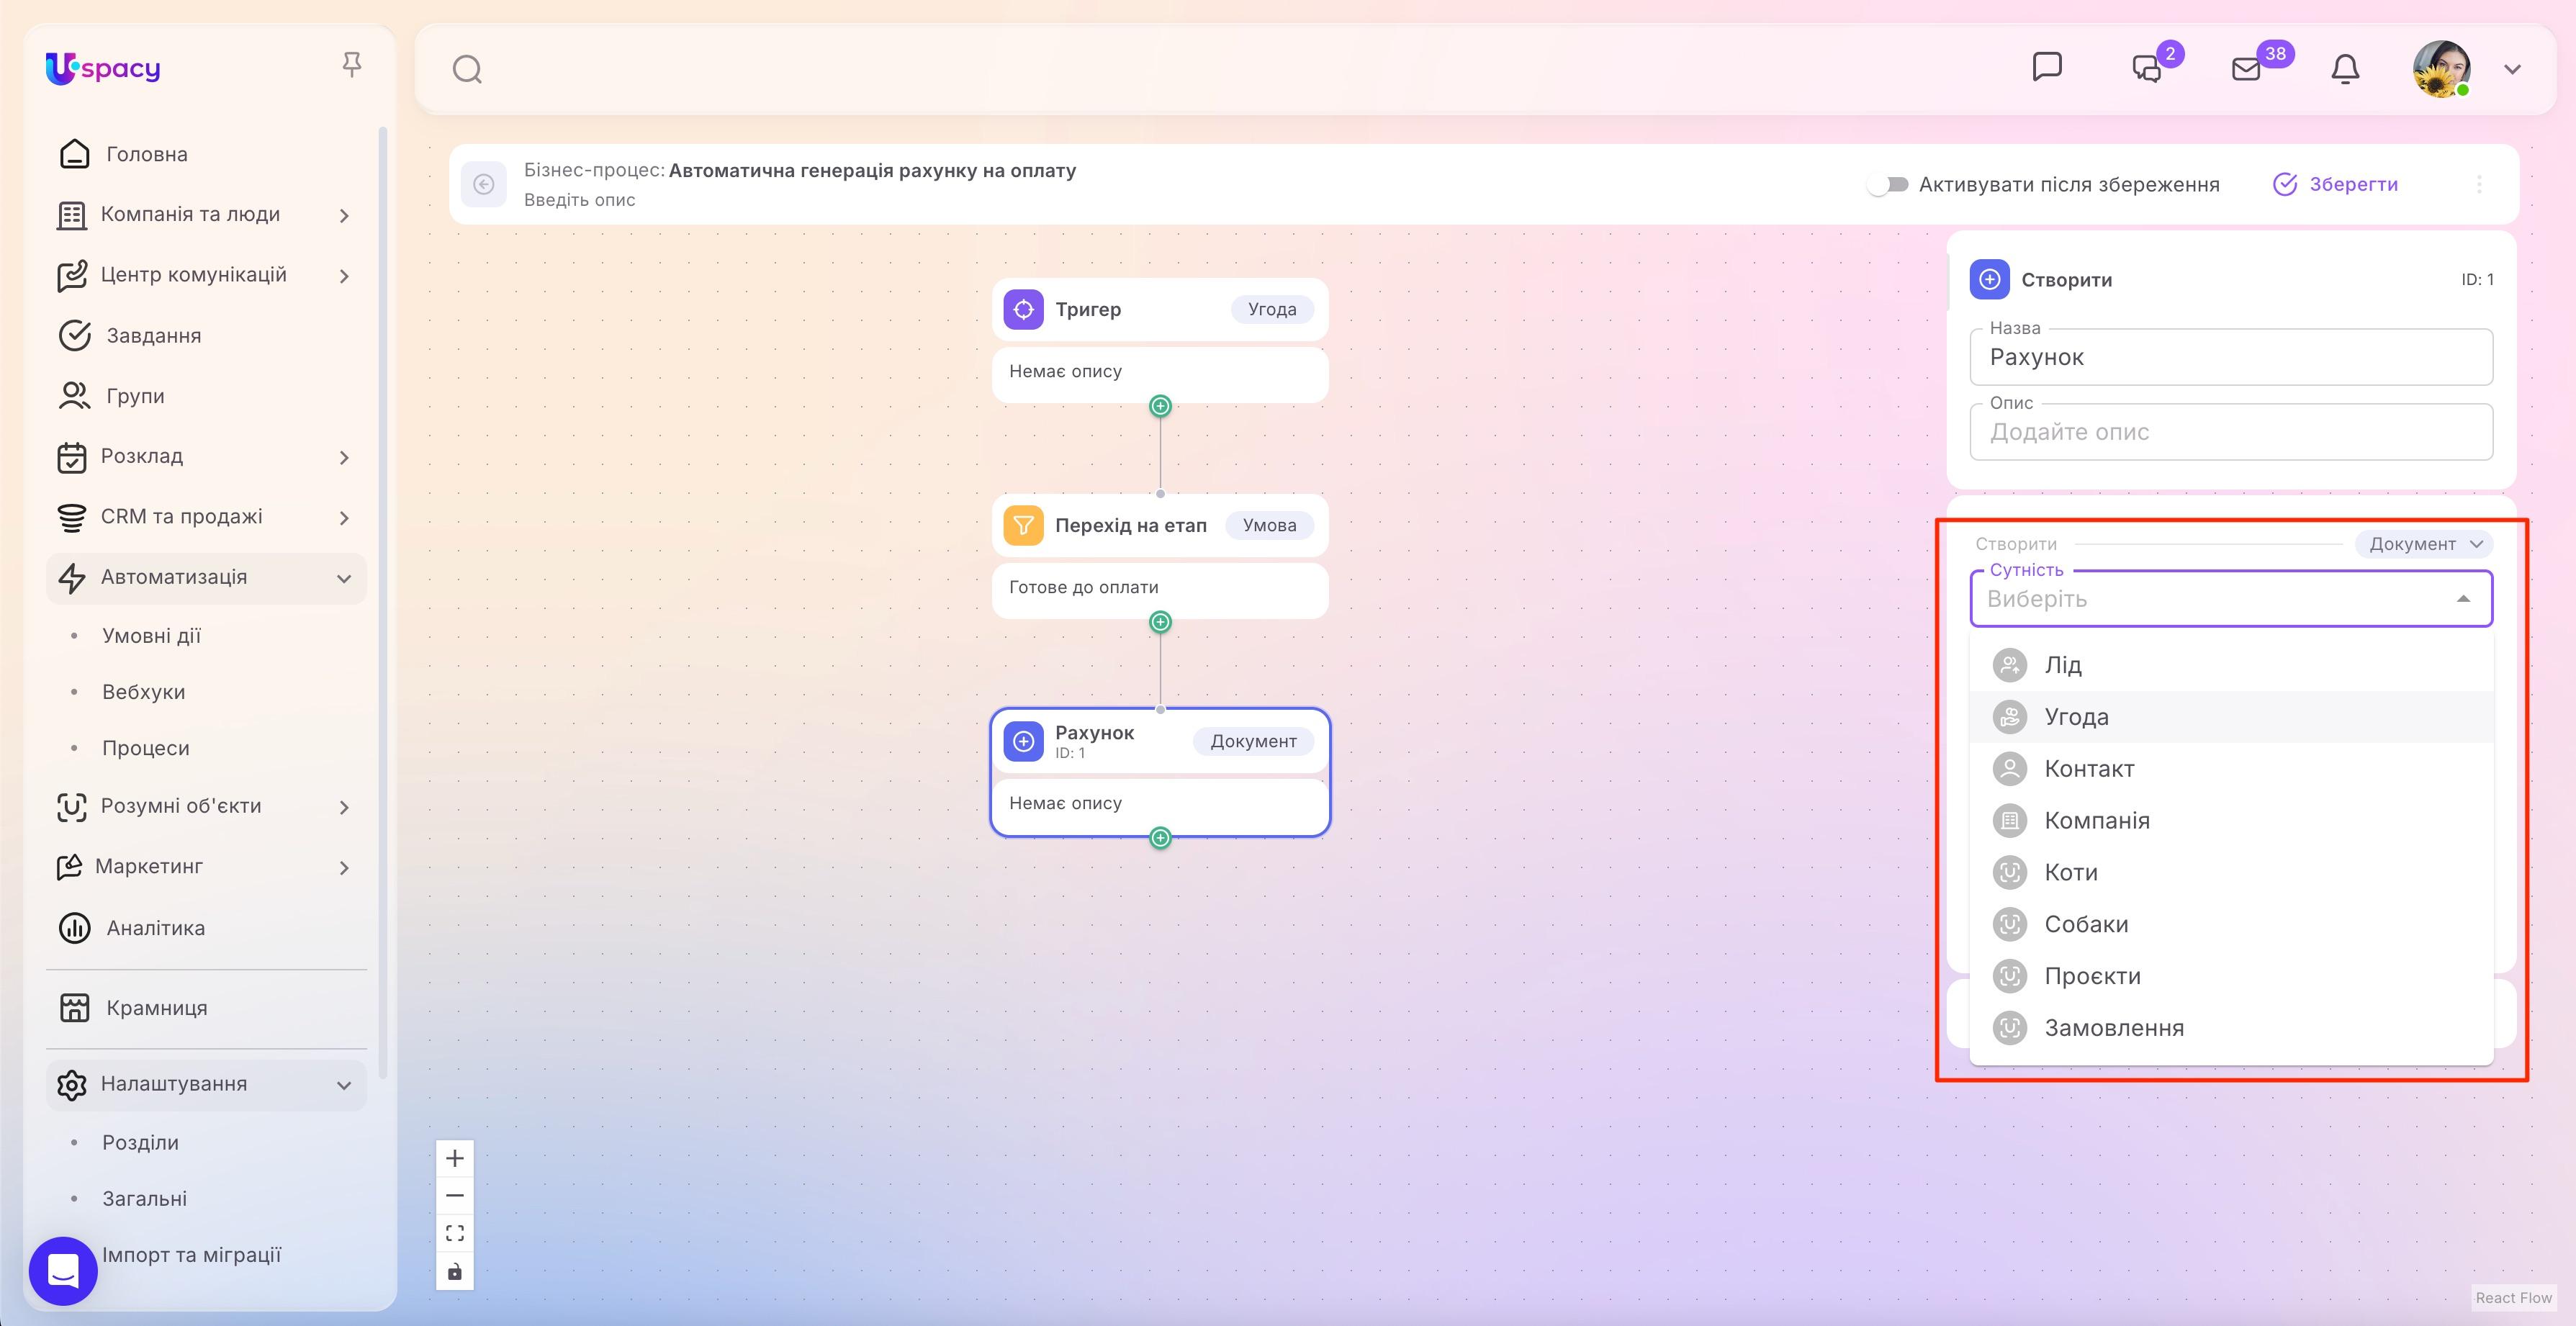Screen dimensions: 2576x1326
Task: Choose Замовлення from entity list
Action: [2231, 1028]
